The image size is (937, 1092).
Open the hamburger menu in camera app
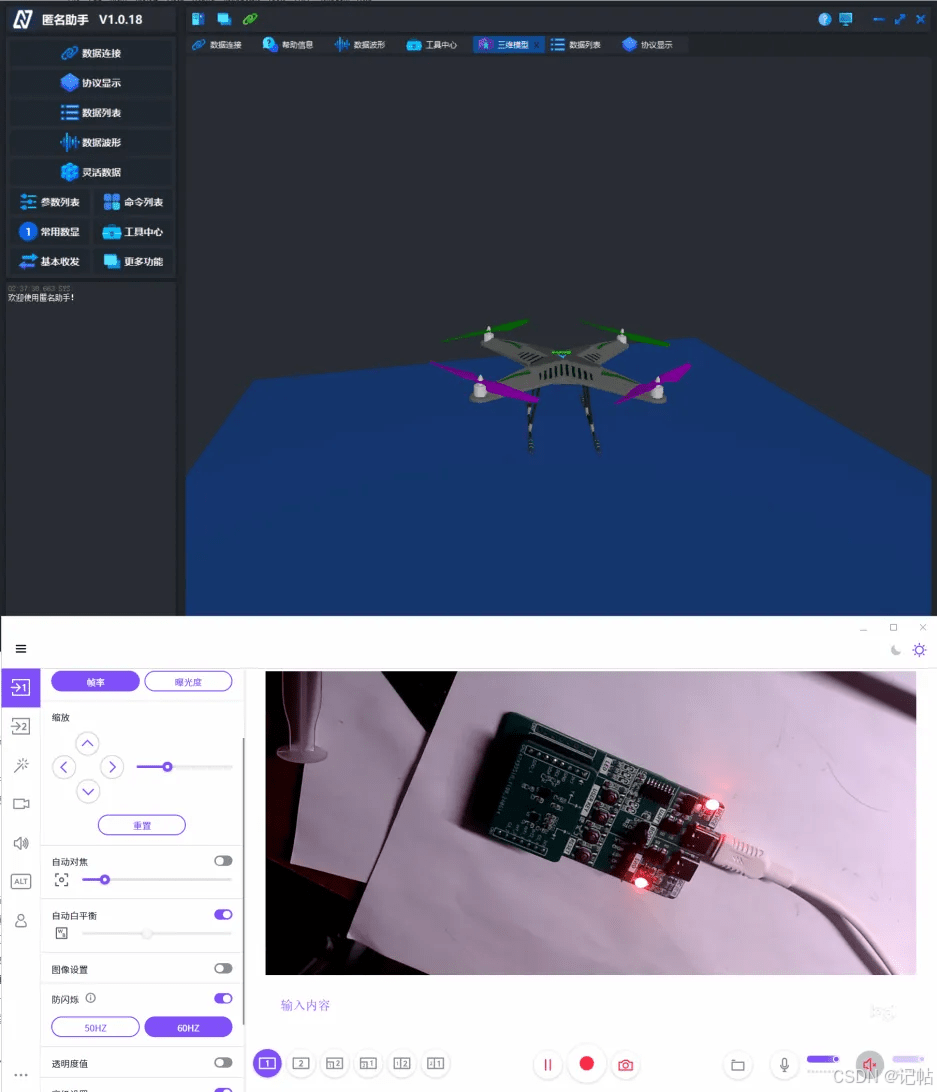pos(21,648)
